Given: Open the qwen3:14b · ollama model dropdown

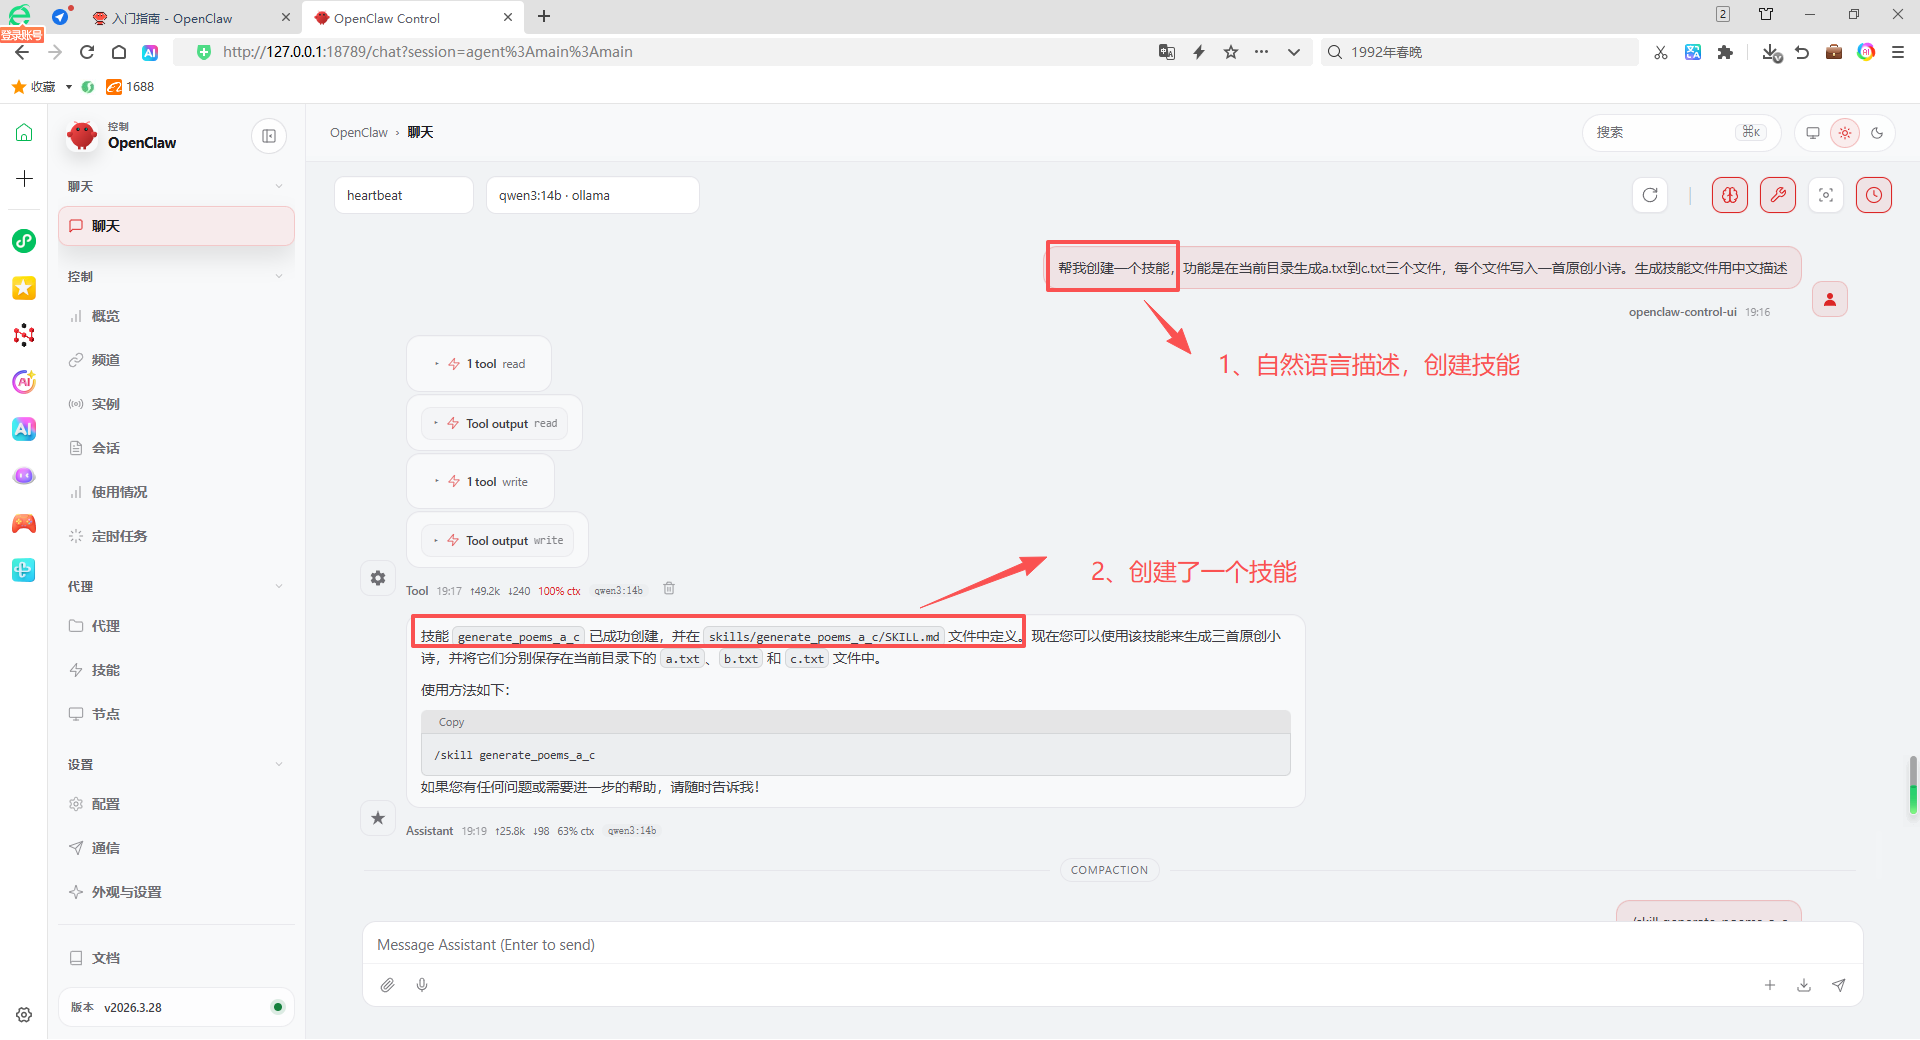Looking at the screenshot, I should click(x=592, y=195).
